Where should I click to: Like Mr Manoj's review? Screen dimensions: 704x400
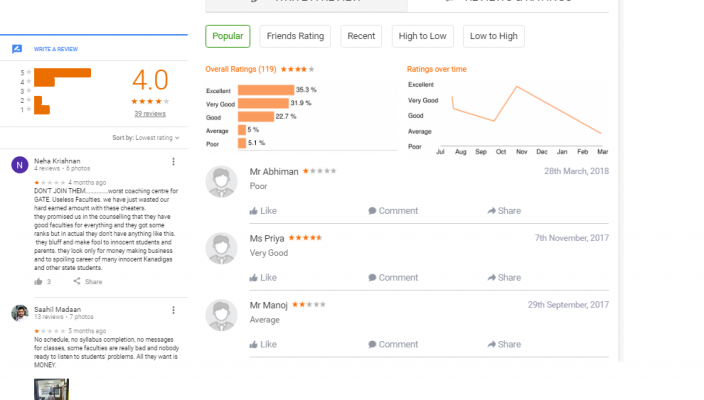click(263, 344)
